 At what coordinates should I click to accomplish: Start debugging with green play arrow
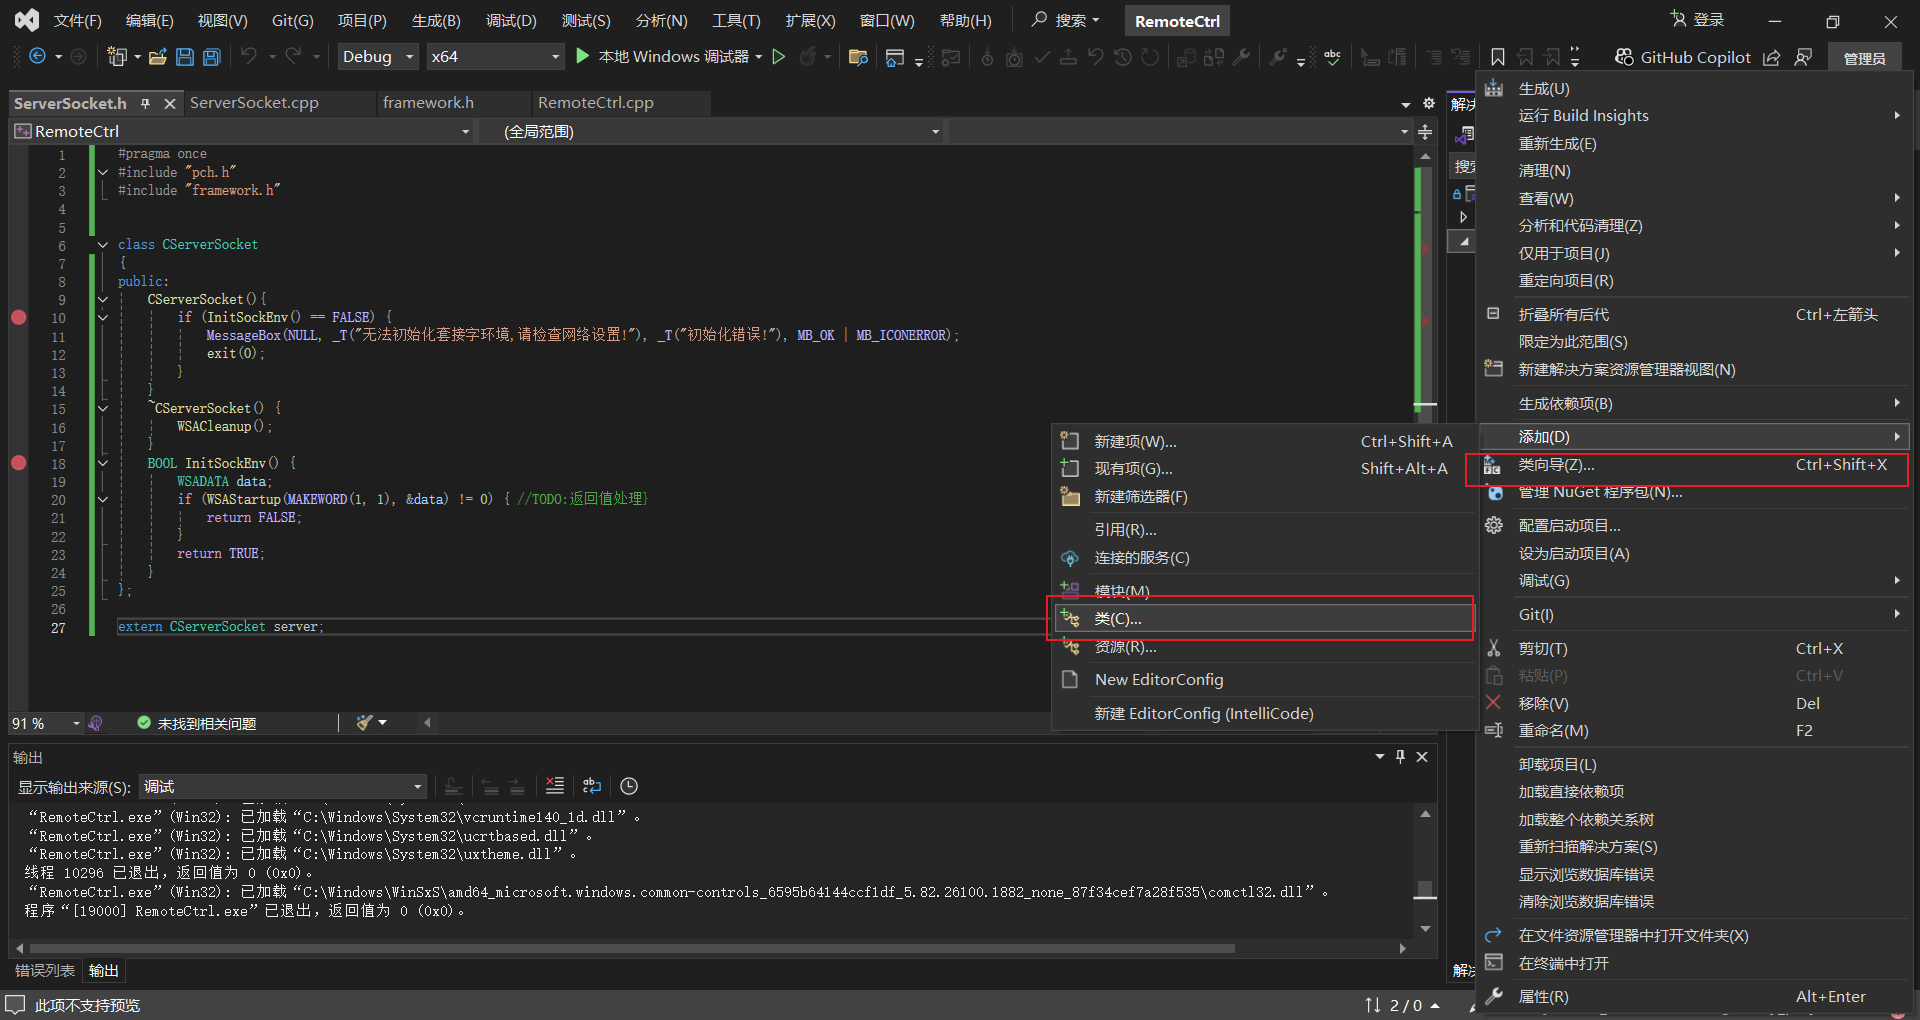tap(583, 57)
